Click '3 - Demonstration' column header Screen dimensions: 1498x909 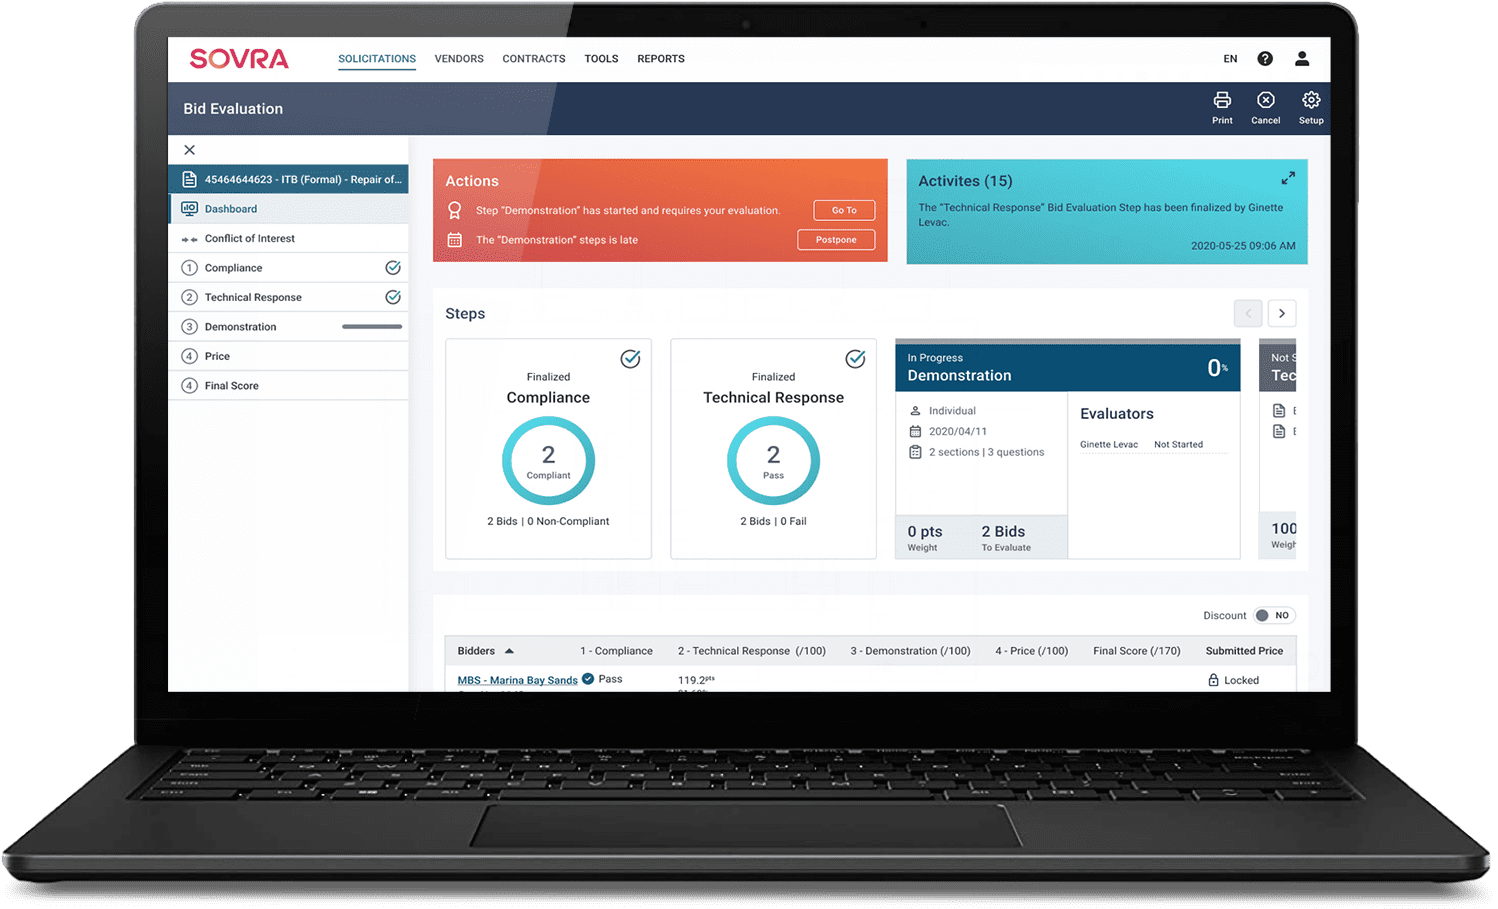coord(910,651)
